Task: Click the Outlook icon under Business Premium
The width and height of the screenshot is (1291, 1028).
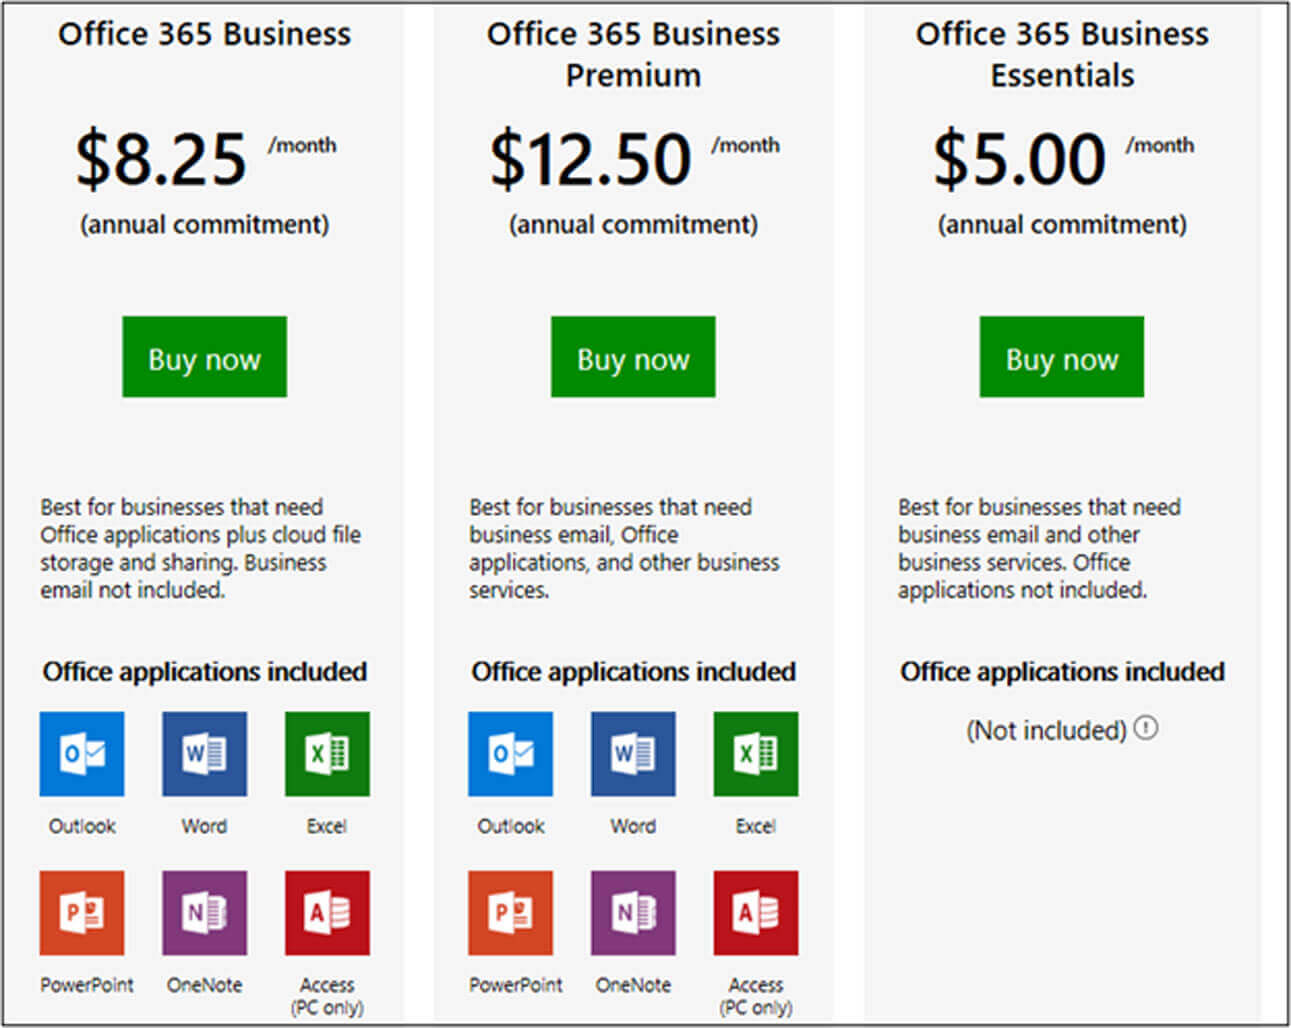Action: [511, 755]
